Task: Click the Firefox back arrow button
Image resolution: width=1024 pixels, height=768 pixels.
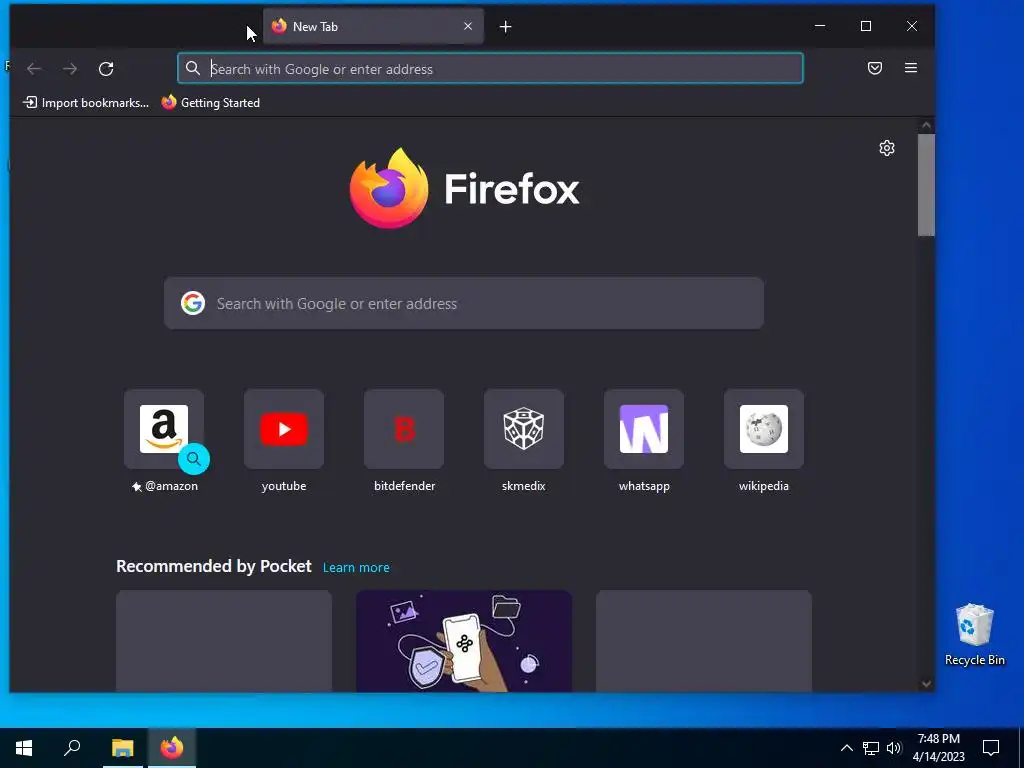Action: point(34,69)
